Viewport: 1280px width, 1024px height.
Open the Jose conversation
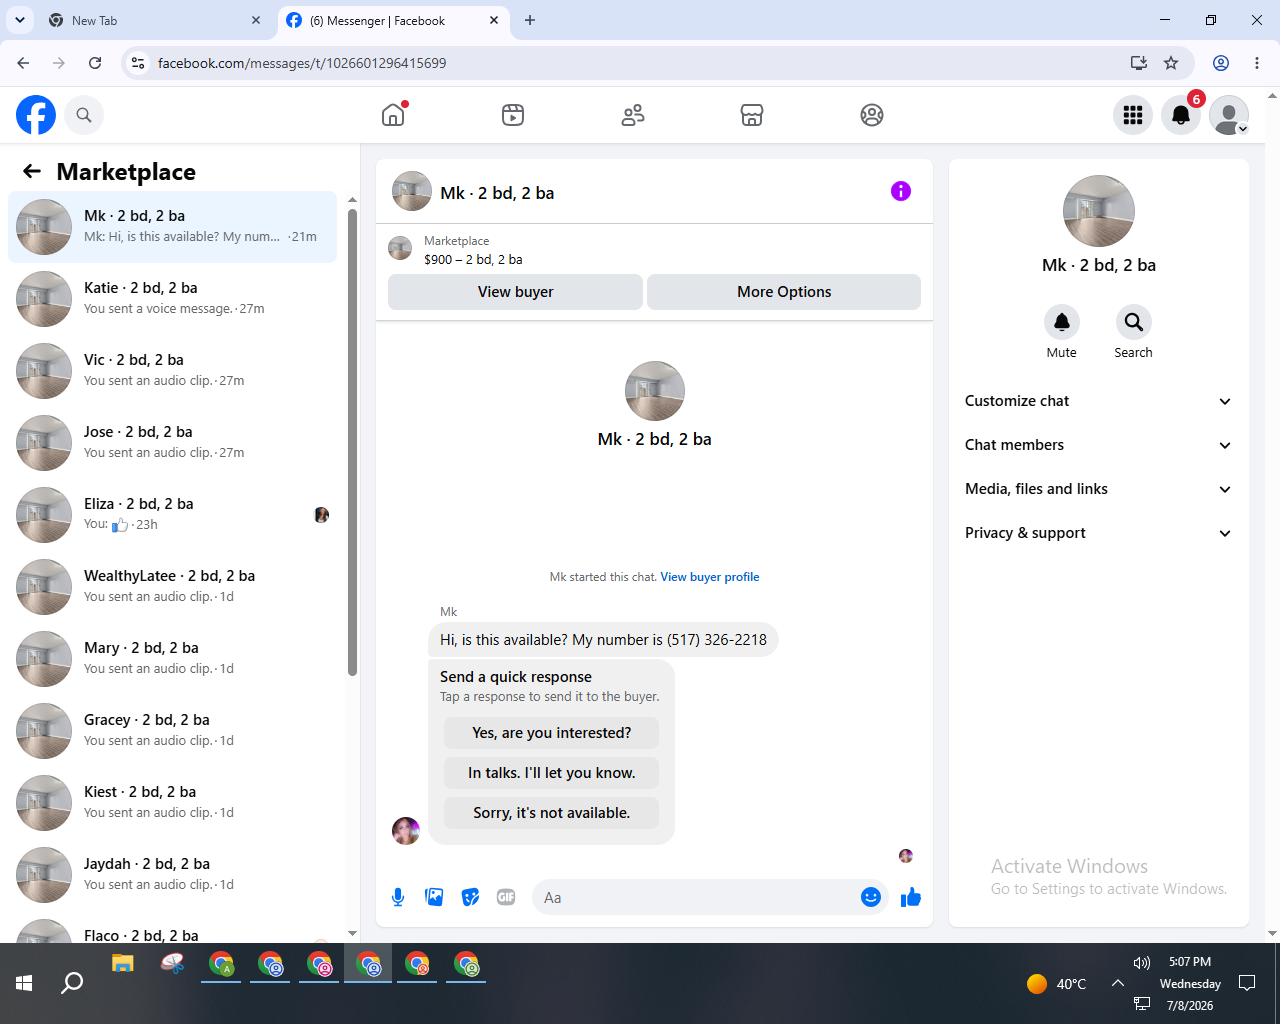(173, 443)
